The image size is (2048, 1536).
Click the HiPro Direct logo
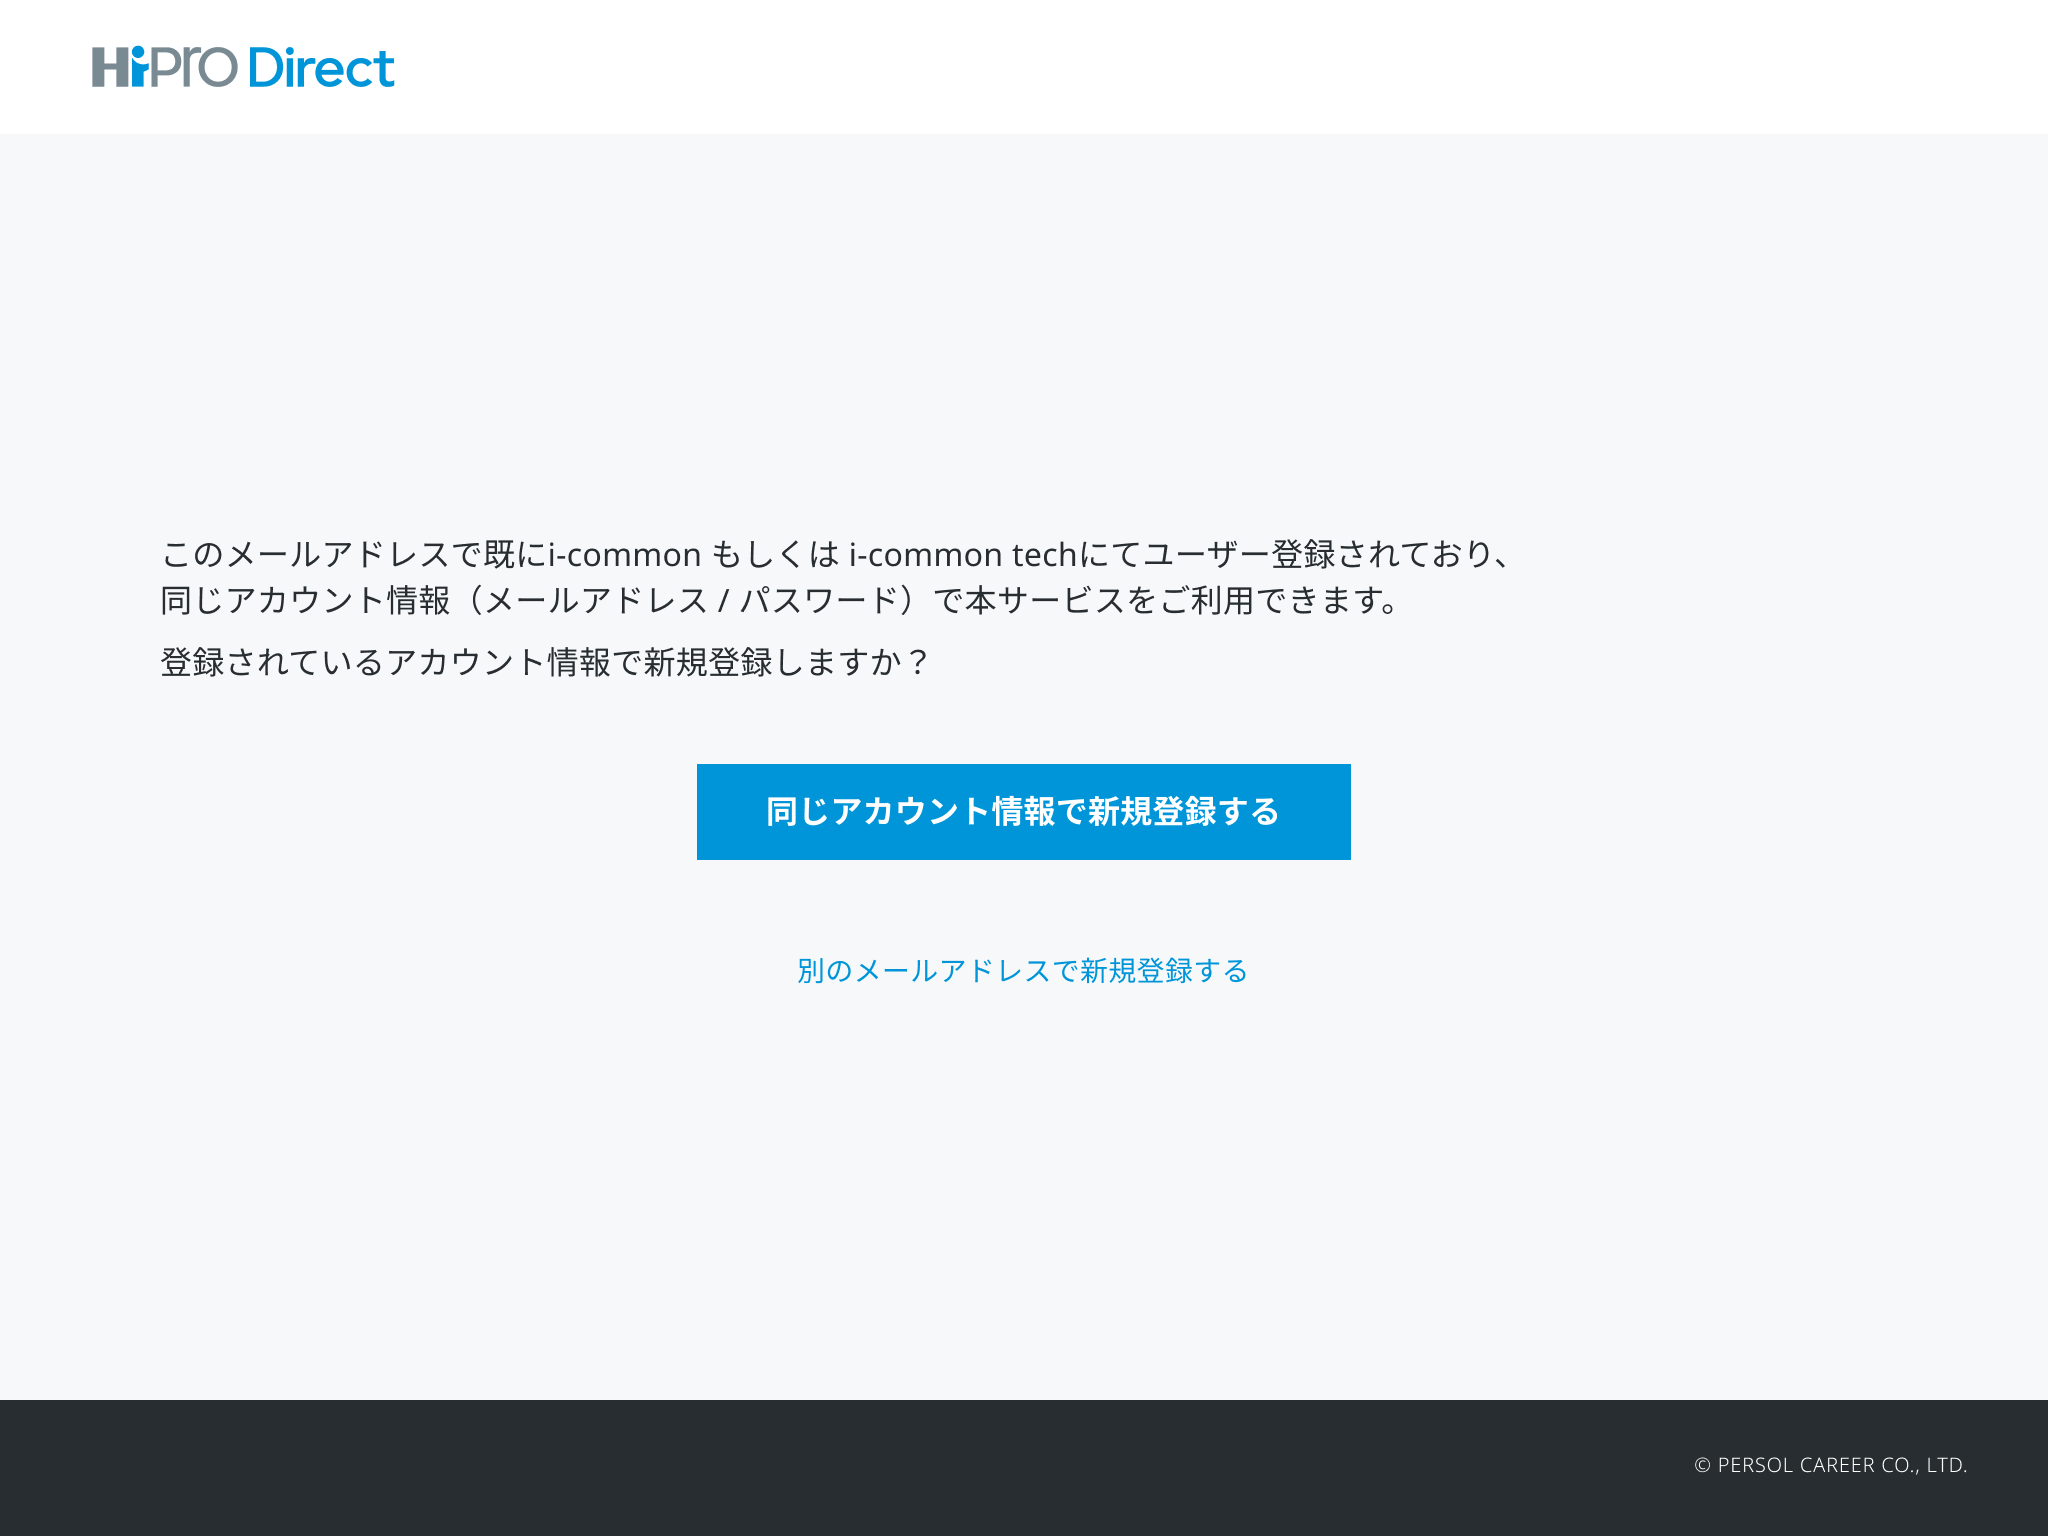tap(243, 67)
